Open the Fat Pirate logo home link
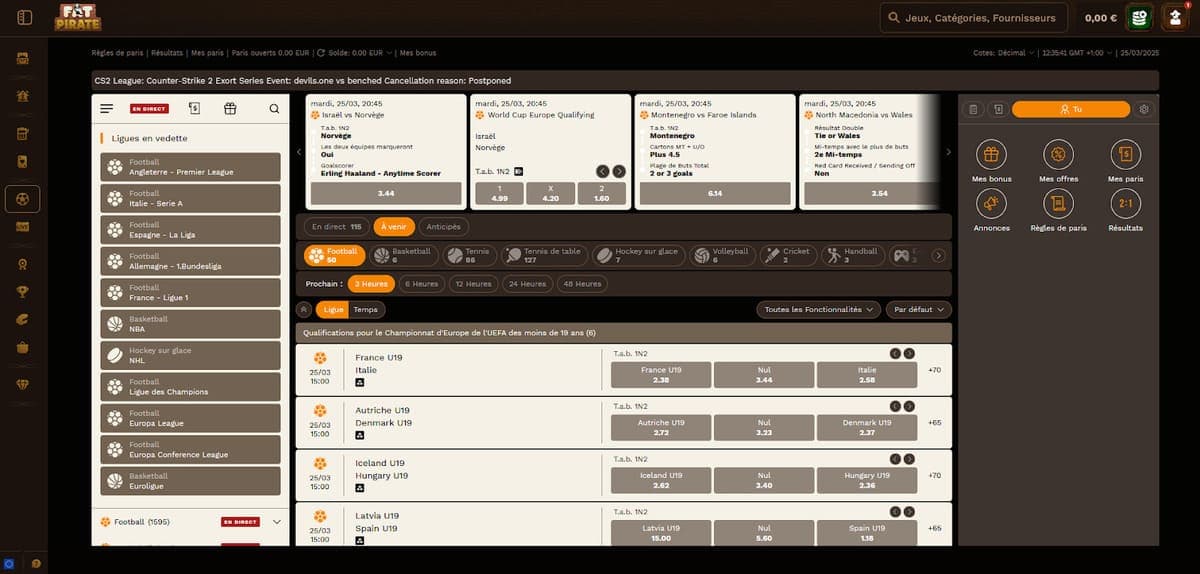 pyautogui.click(x=77, y=17)
